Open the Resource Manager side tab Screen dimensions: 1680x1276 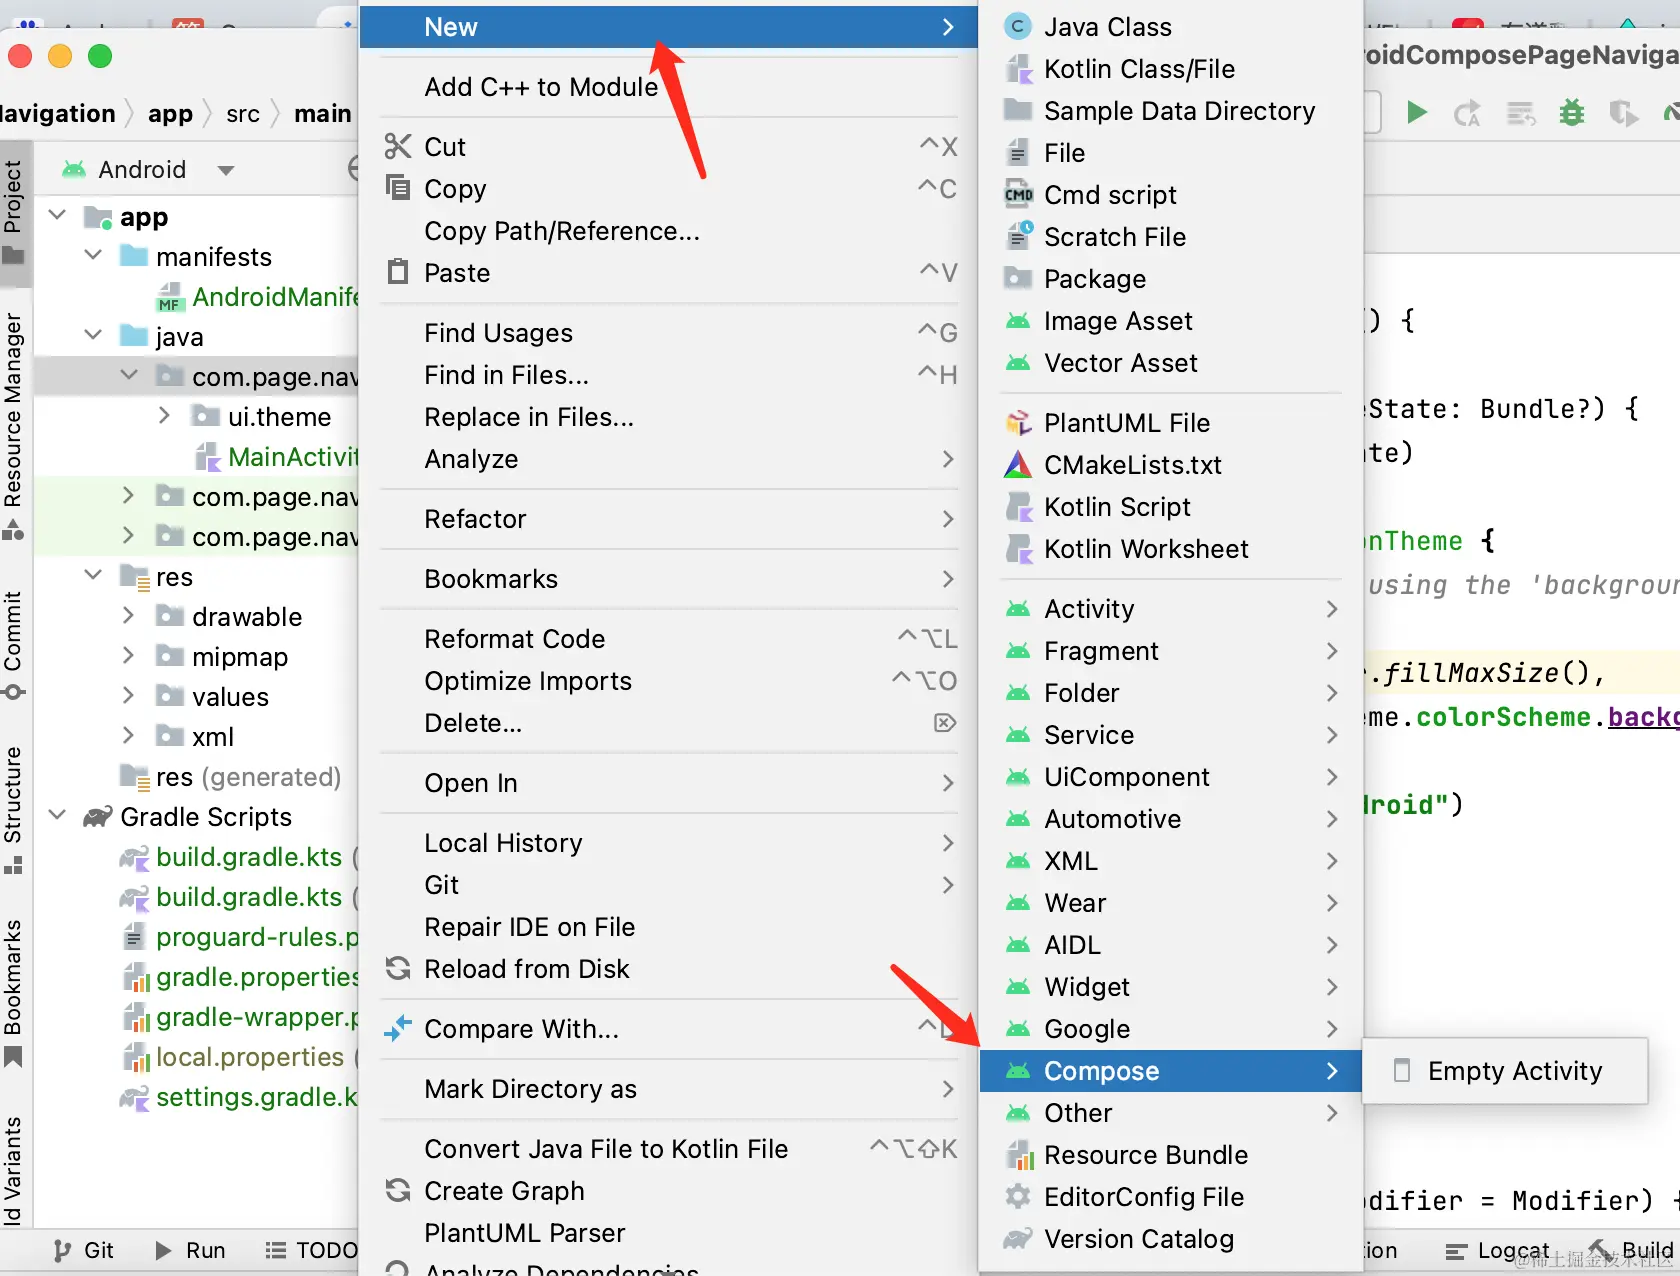14,426
